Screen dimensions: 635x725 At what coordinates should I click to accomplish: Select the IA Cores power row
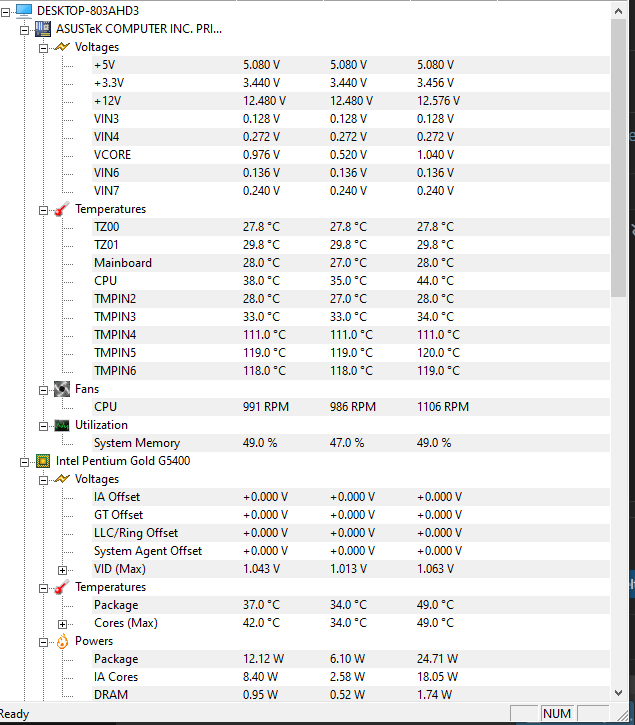pyautogui.click(x=351, y=677)
